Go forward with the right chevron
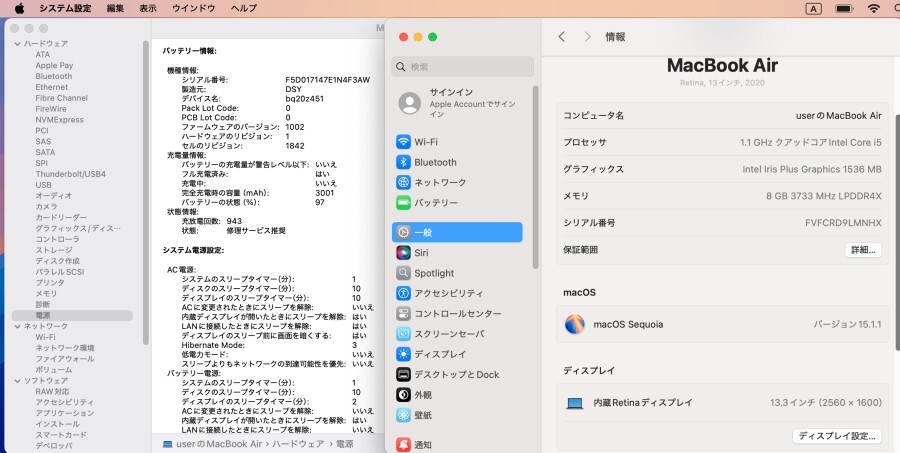The image size is (900, 453). [587, 37]
